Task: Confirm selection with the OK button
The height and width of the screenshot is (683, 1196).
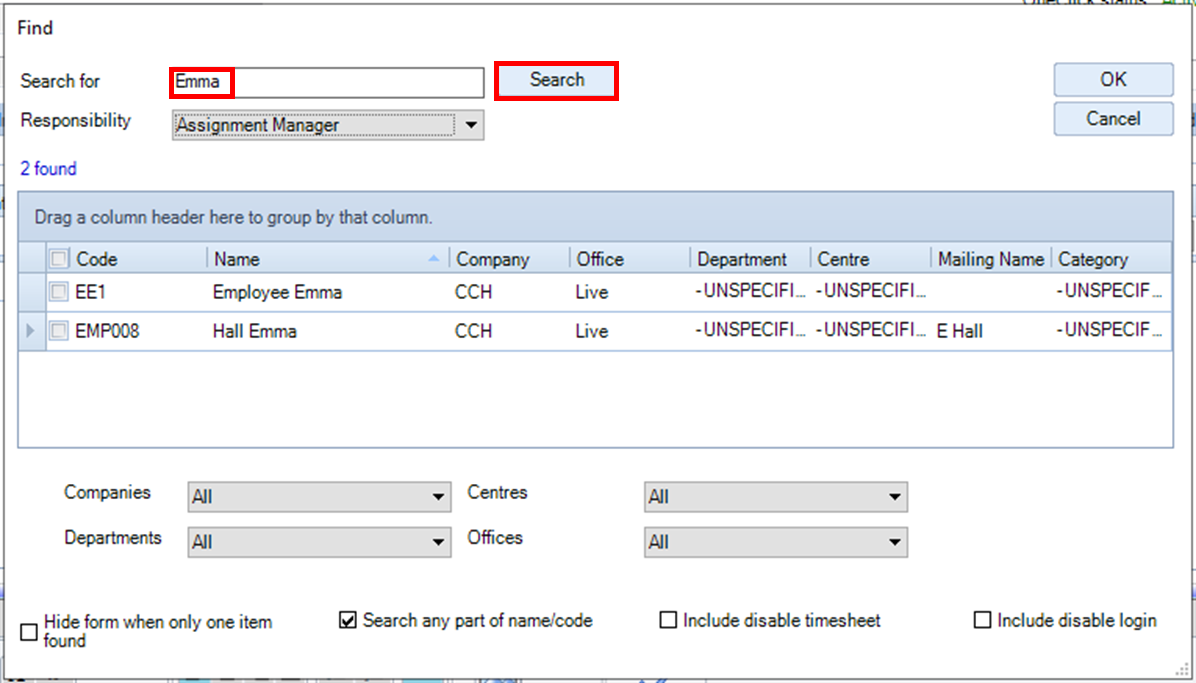Action: click(x=1113, y=79)
